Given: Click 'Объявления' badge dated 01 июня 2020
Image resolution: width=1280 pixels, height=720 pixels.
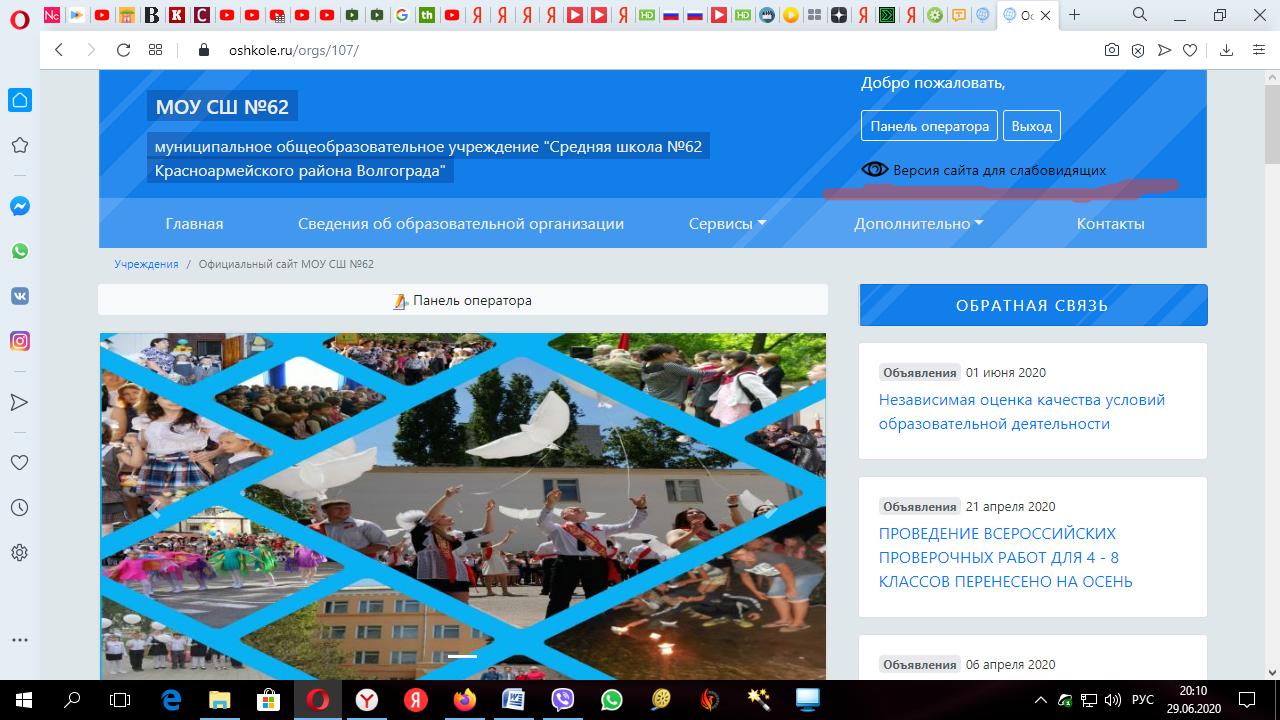Looking at the screenshot, I should point(919,373).
